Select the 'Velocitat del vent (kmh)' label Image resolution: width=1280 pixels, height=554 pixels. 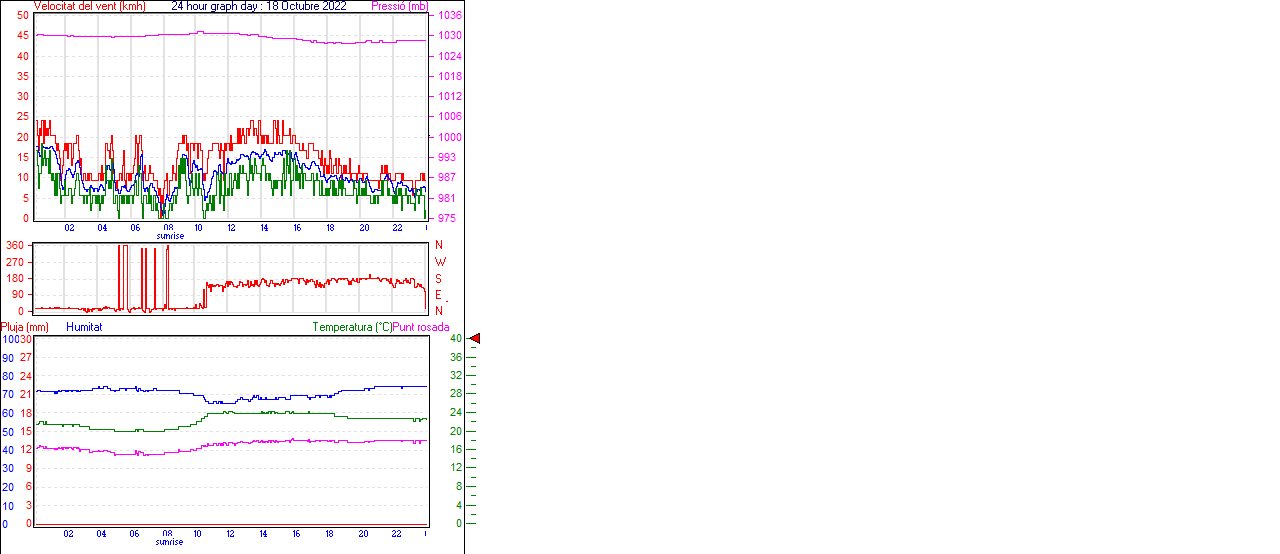[x=90, y=6]
